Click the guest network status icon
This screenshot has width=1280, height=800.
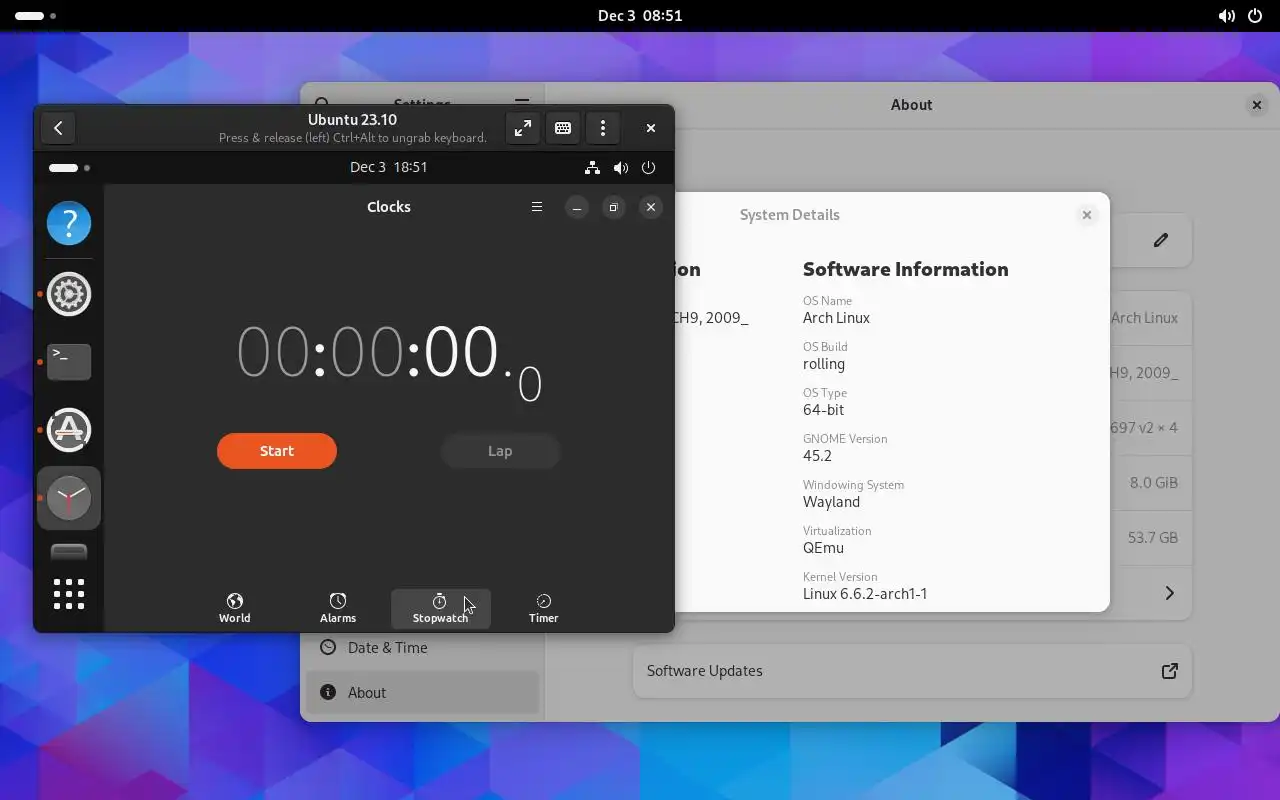pos(592,167)
